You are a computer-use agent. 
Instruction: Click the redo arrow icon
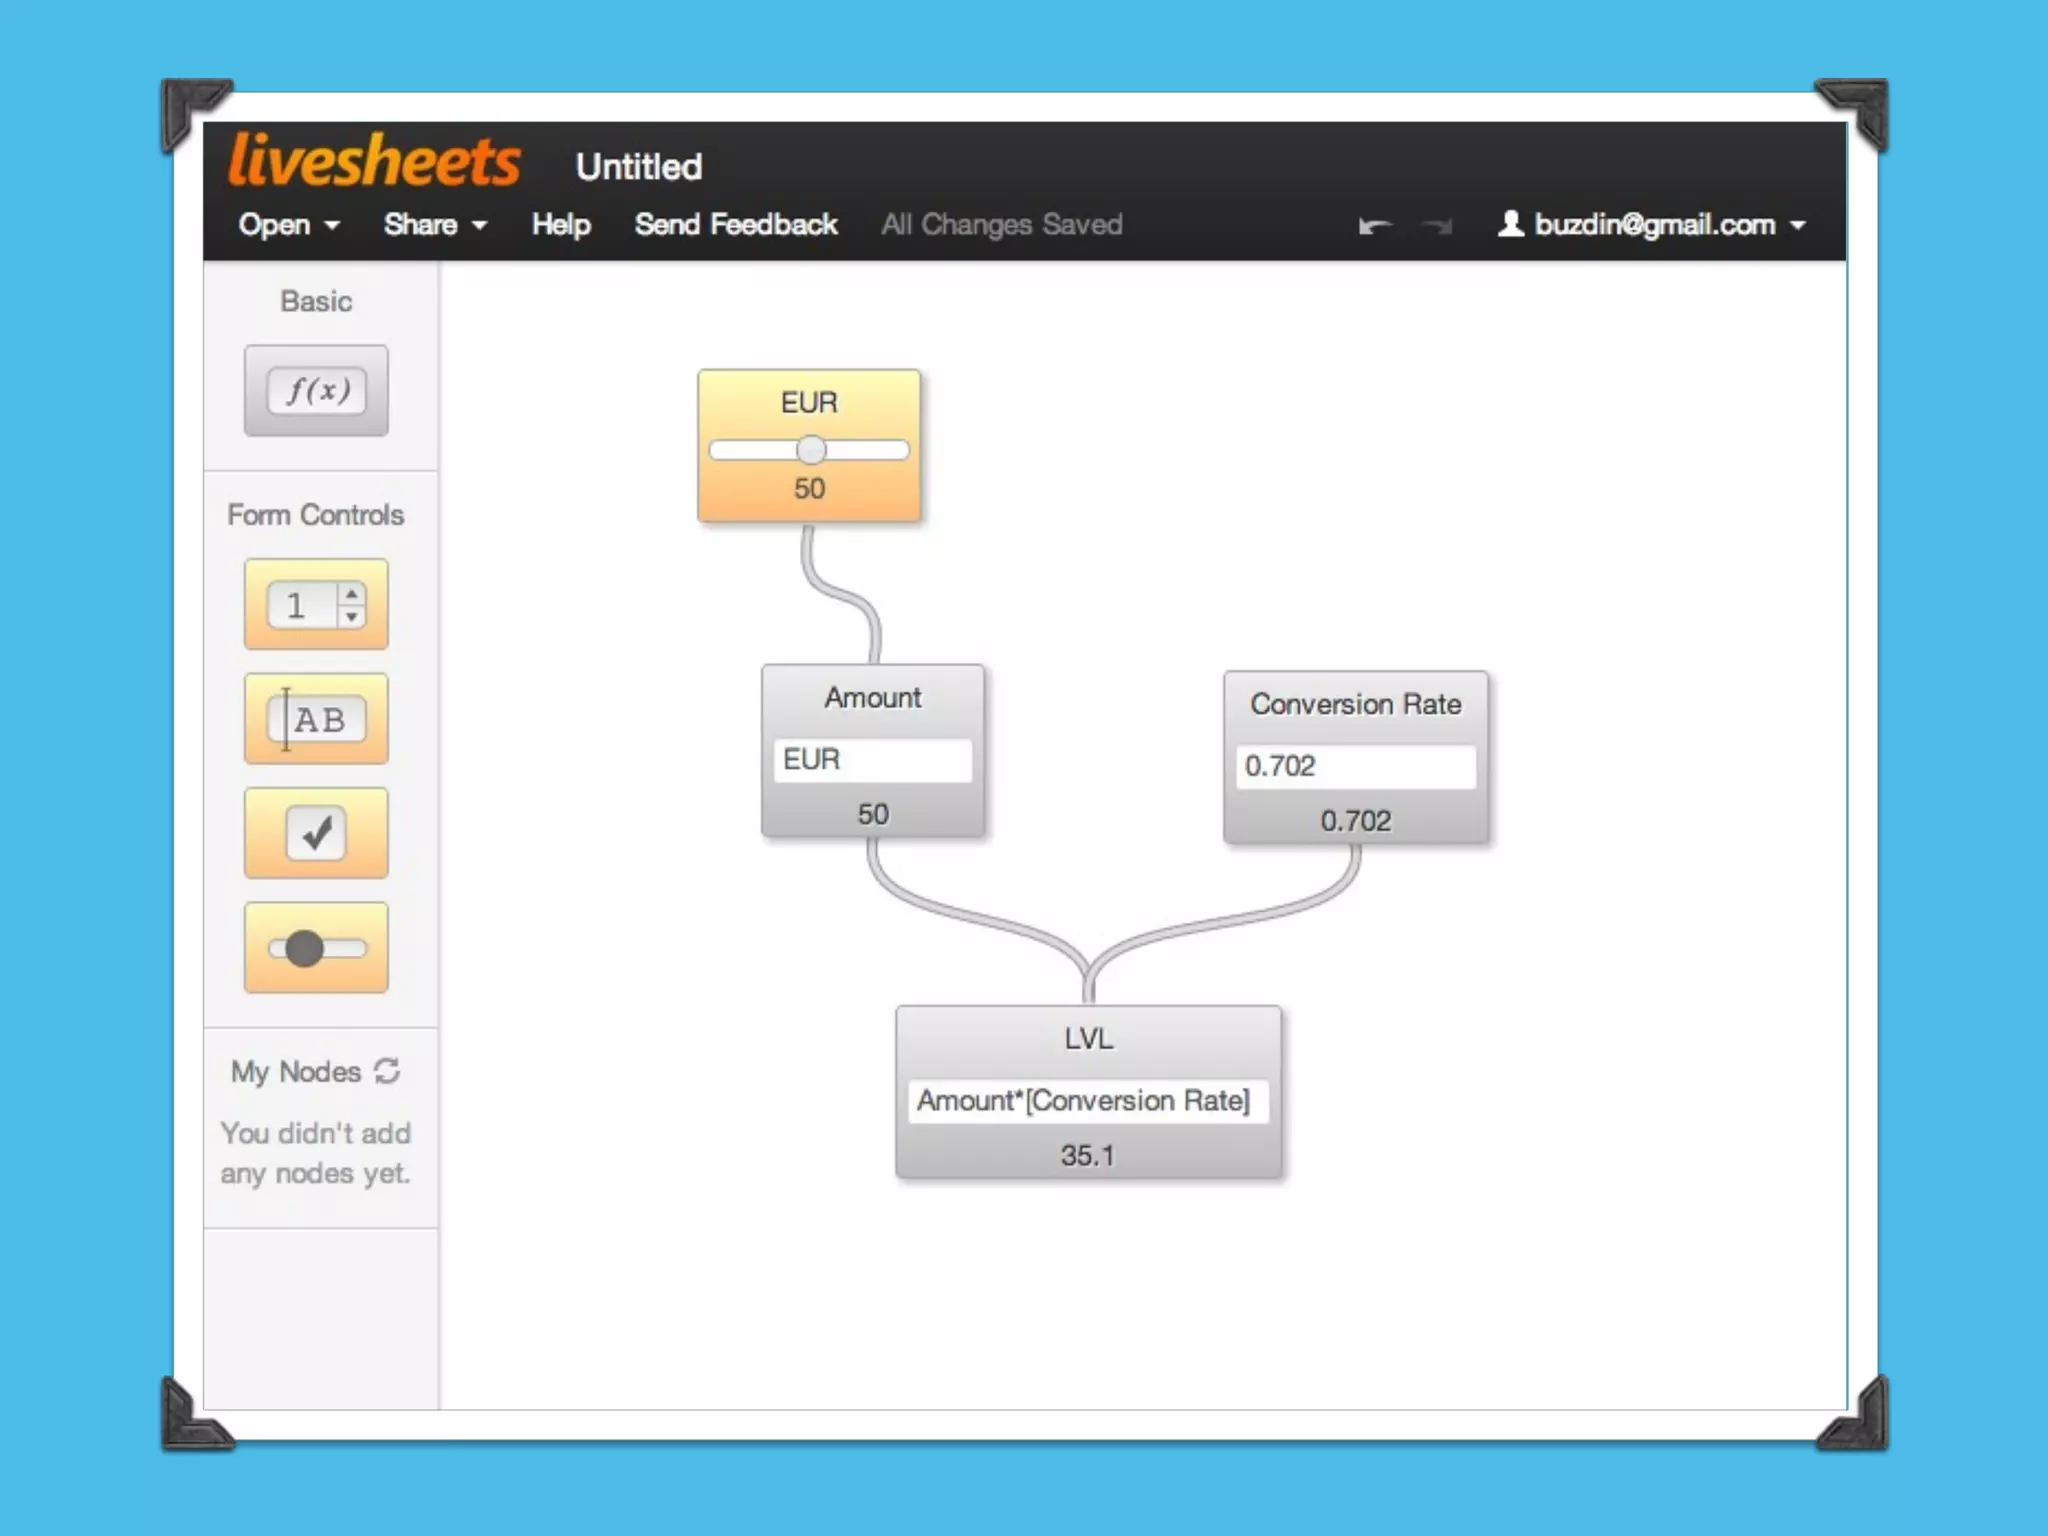(1437, 226)
